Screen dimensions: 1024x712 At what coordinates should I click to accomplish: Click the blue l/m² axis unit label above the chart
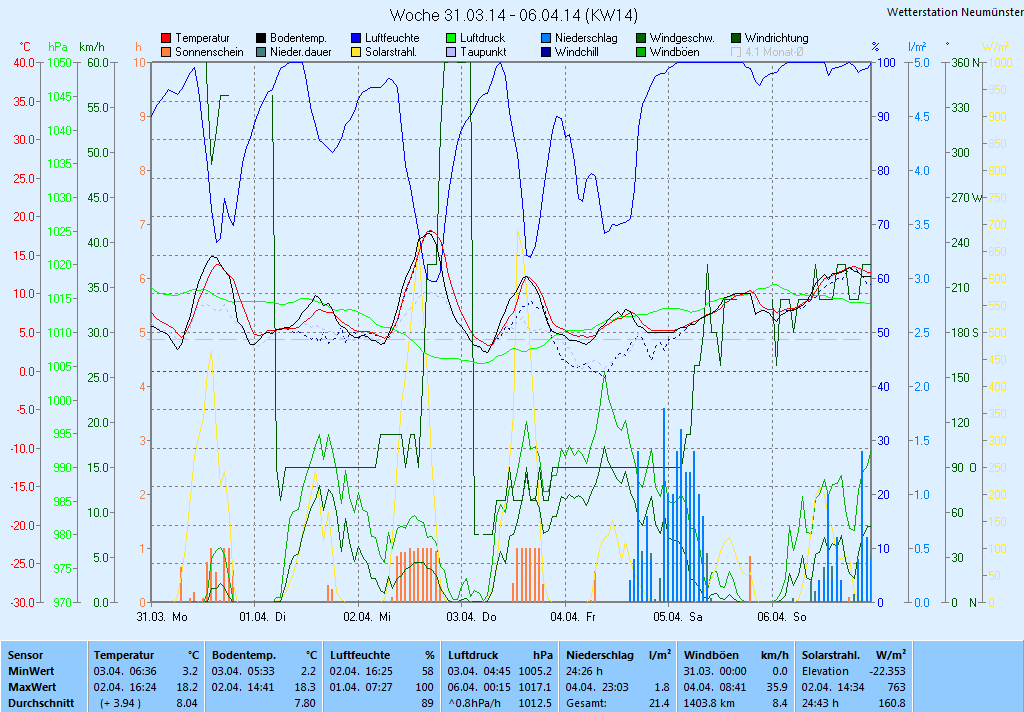pyautogui.click(x=918, y=47)
